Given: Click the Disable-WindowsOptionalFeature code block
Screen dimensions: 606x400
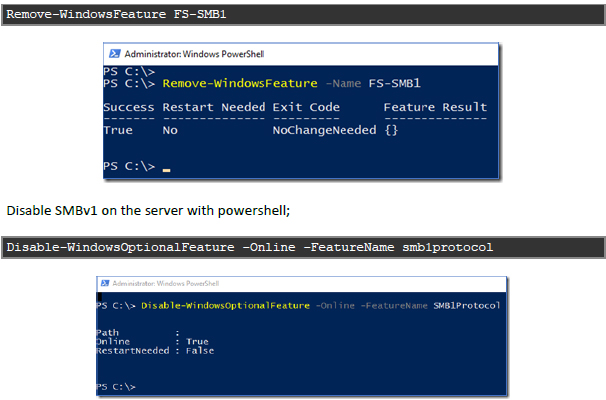Looking at the screenshot, I should click(303, 247).
